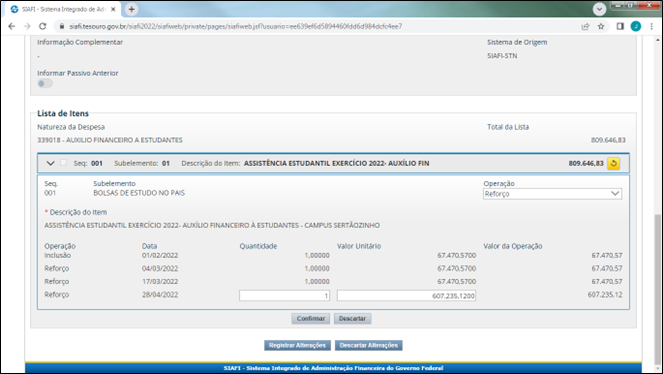Open the Operação Reforço dropdown

tap(552, 194)
